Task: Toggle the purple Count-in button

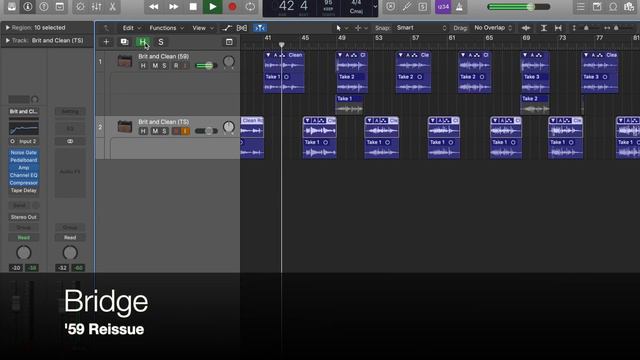Action: [x=443, y=7]
